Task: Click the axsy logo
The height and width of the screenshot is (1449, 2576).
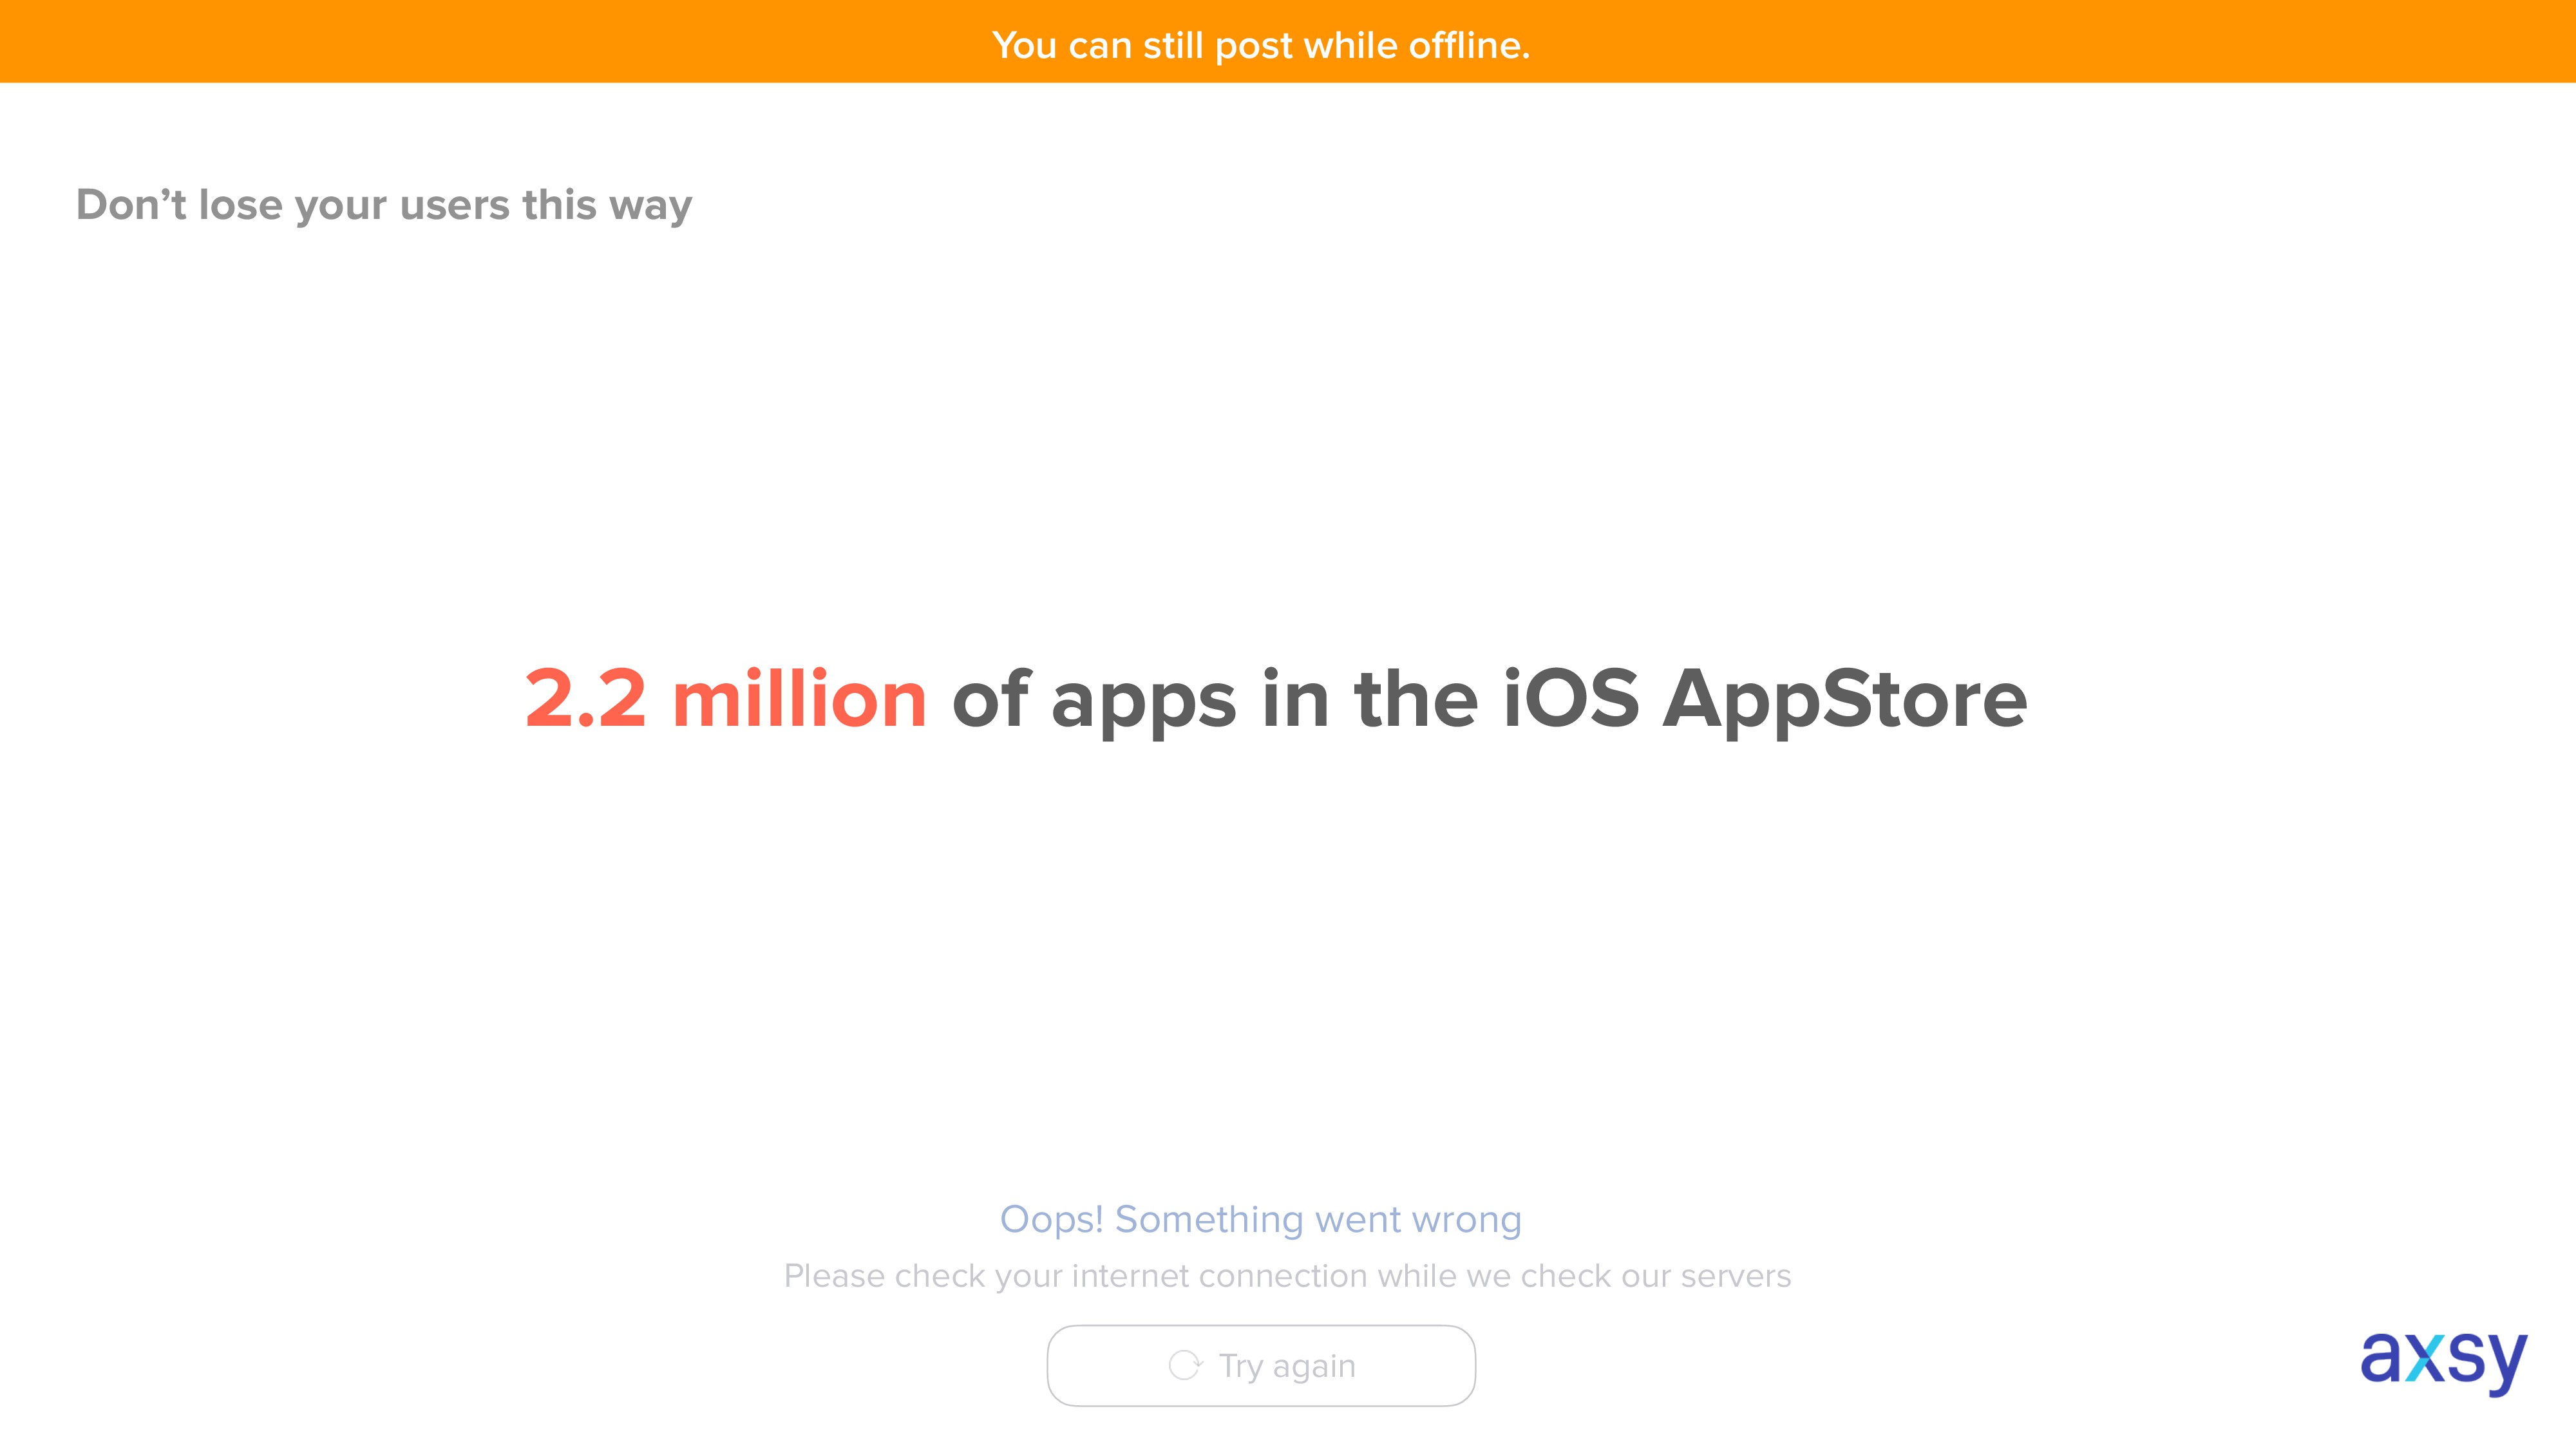Action: tap(2443, 1361)
